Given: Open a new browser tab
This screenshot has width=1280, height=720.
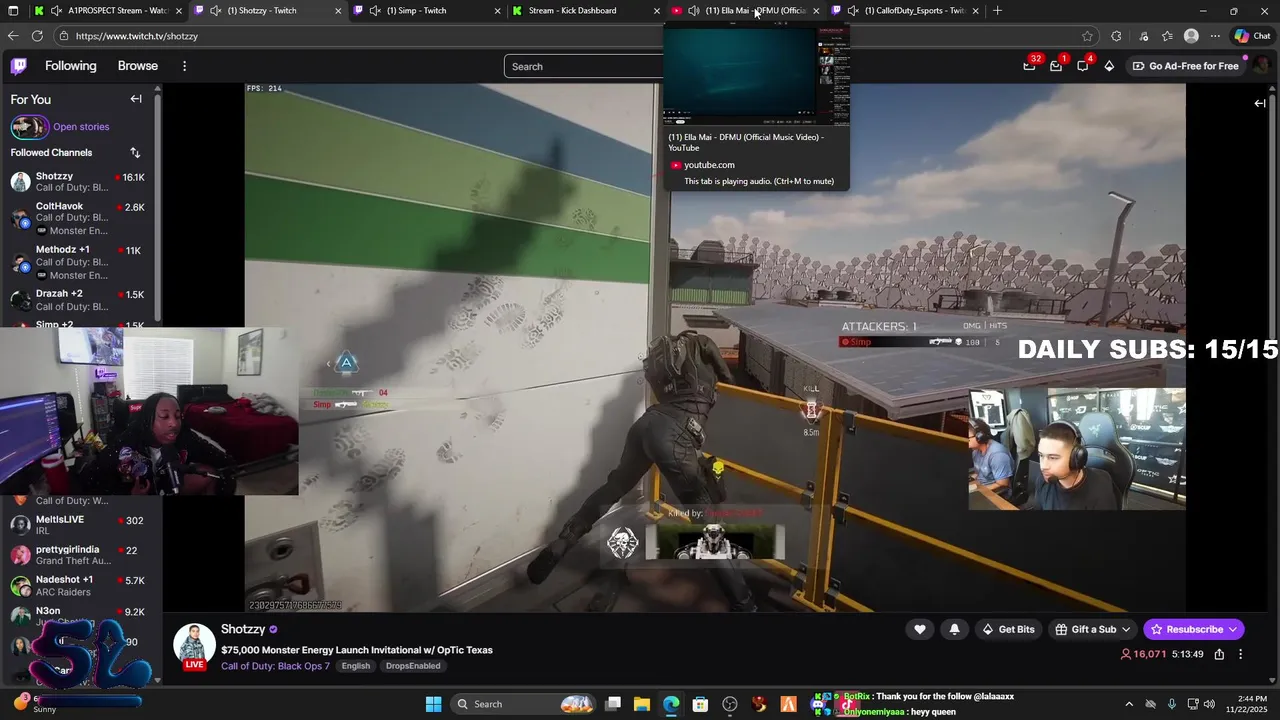Looking at the screenshot, I should point(997,11).
